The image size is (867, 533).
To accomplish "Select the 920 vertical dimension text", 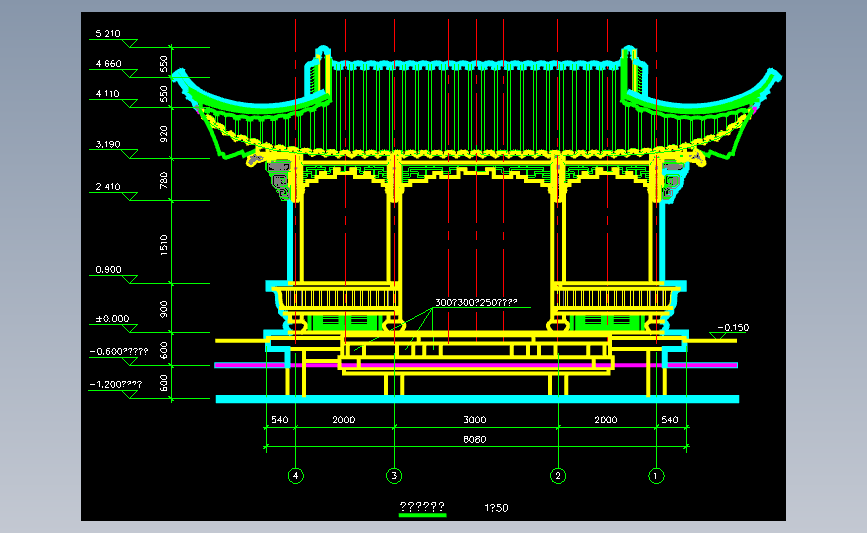I will click(x=164, y=134).
